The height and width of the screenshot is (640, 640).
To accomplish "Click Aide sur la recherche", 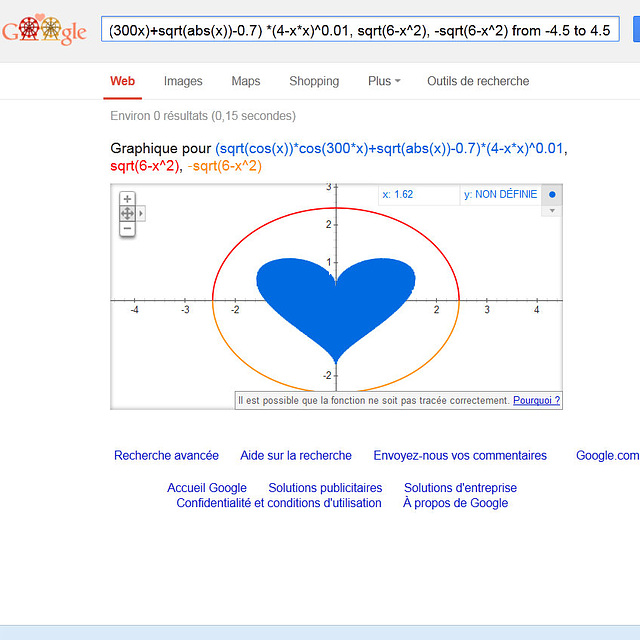I will point(296,456).
